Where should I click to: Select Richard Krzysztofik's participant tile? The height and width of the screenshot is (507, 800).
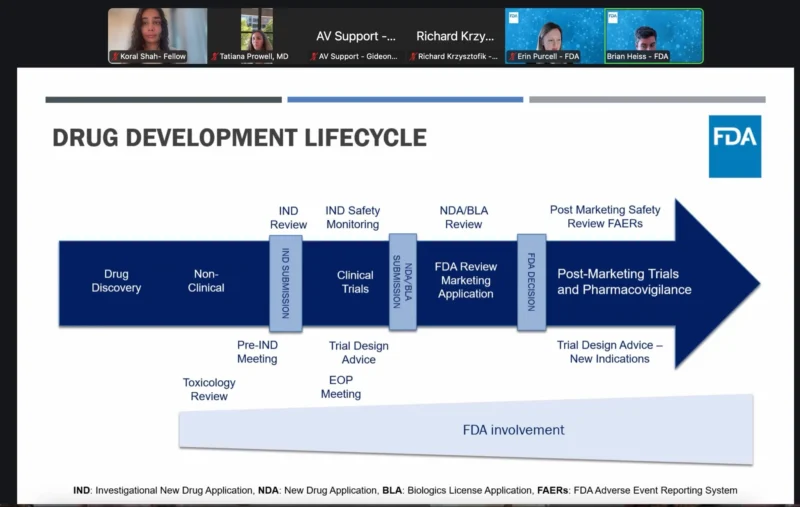[455, 36]
